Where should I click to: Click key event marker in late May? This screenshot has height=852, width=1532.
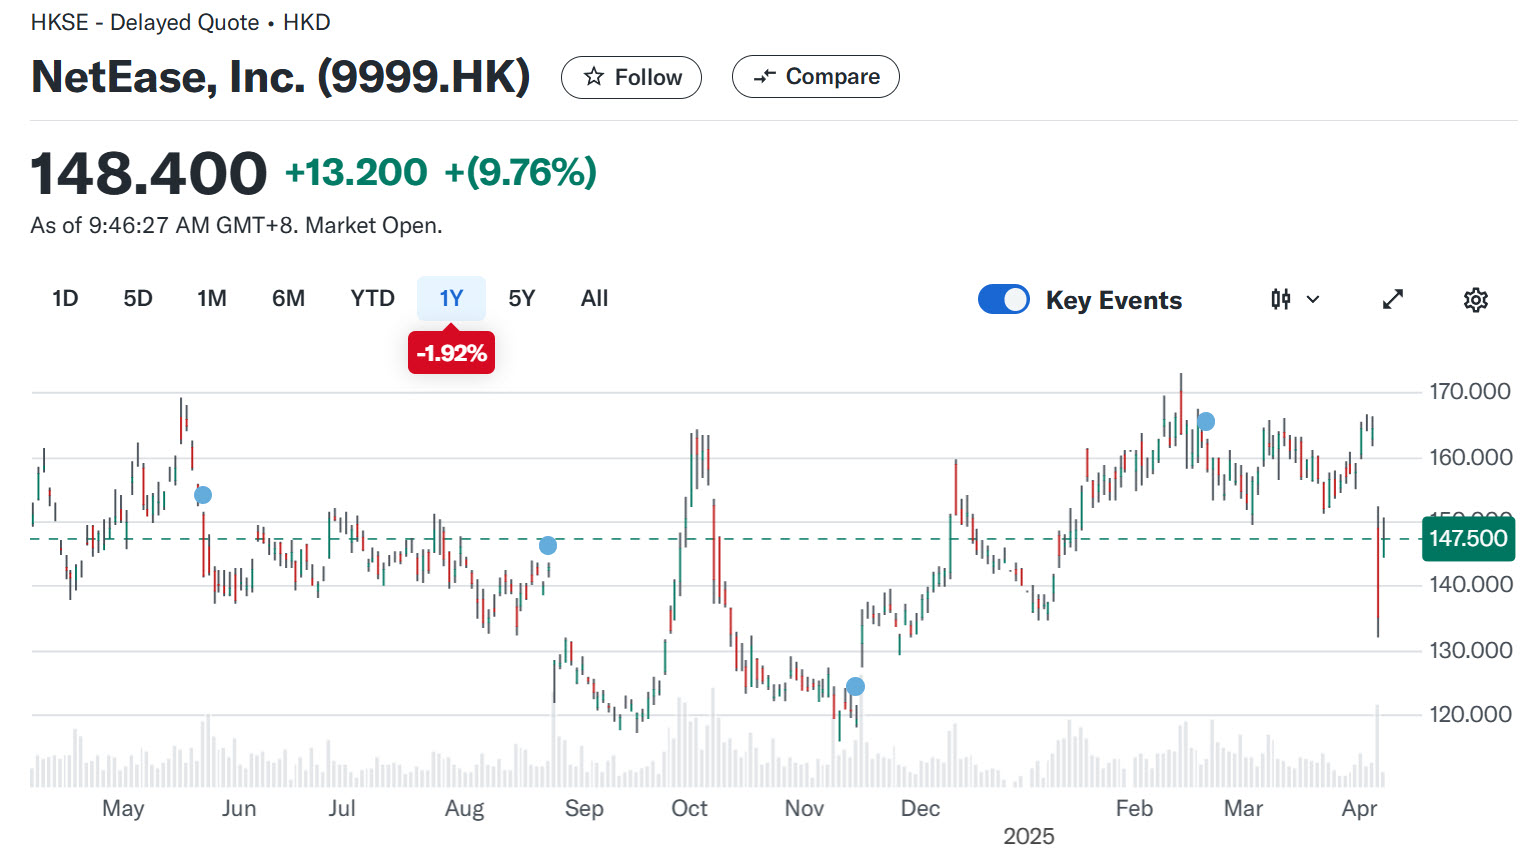[203, 495]
